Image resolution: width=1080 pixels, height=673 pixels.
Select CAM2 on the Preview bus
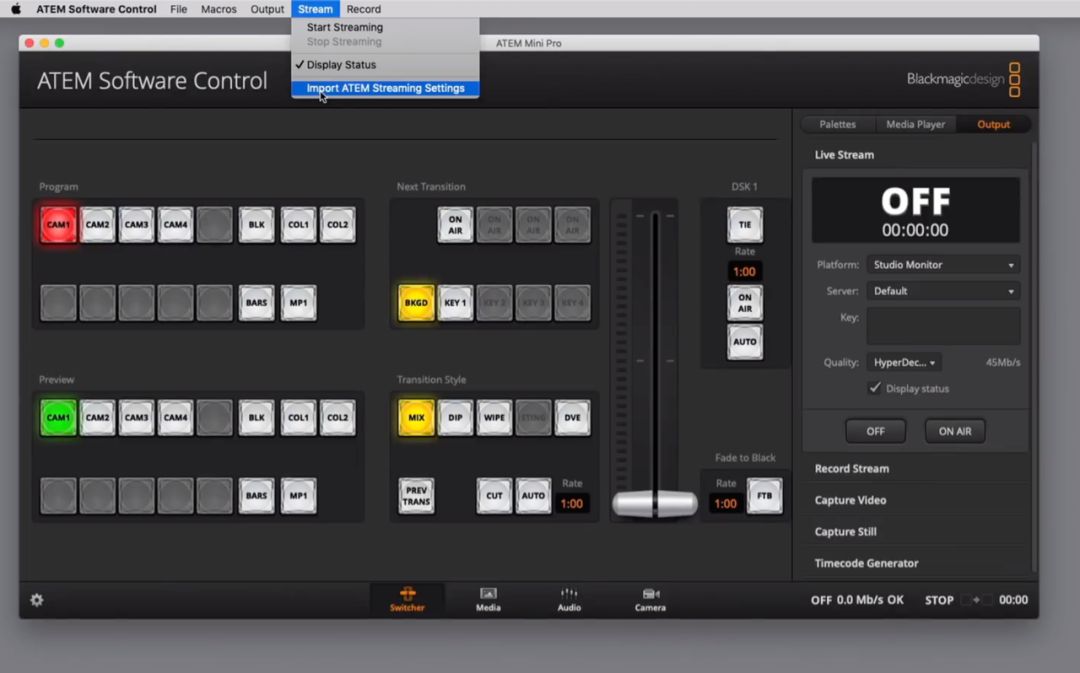97,417
